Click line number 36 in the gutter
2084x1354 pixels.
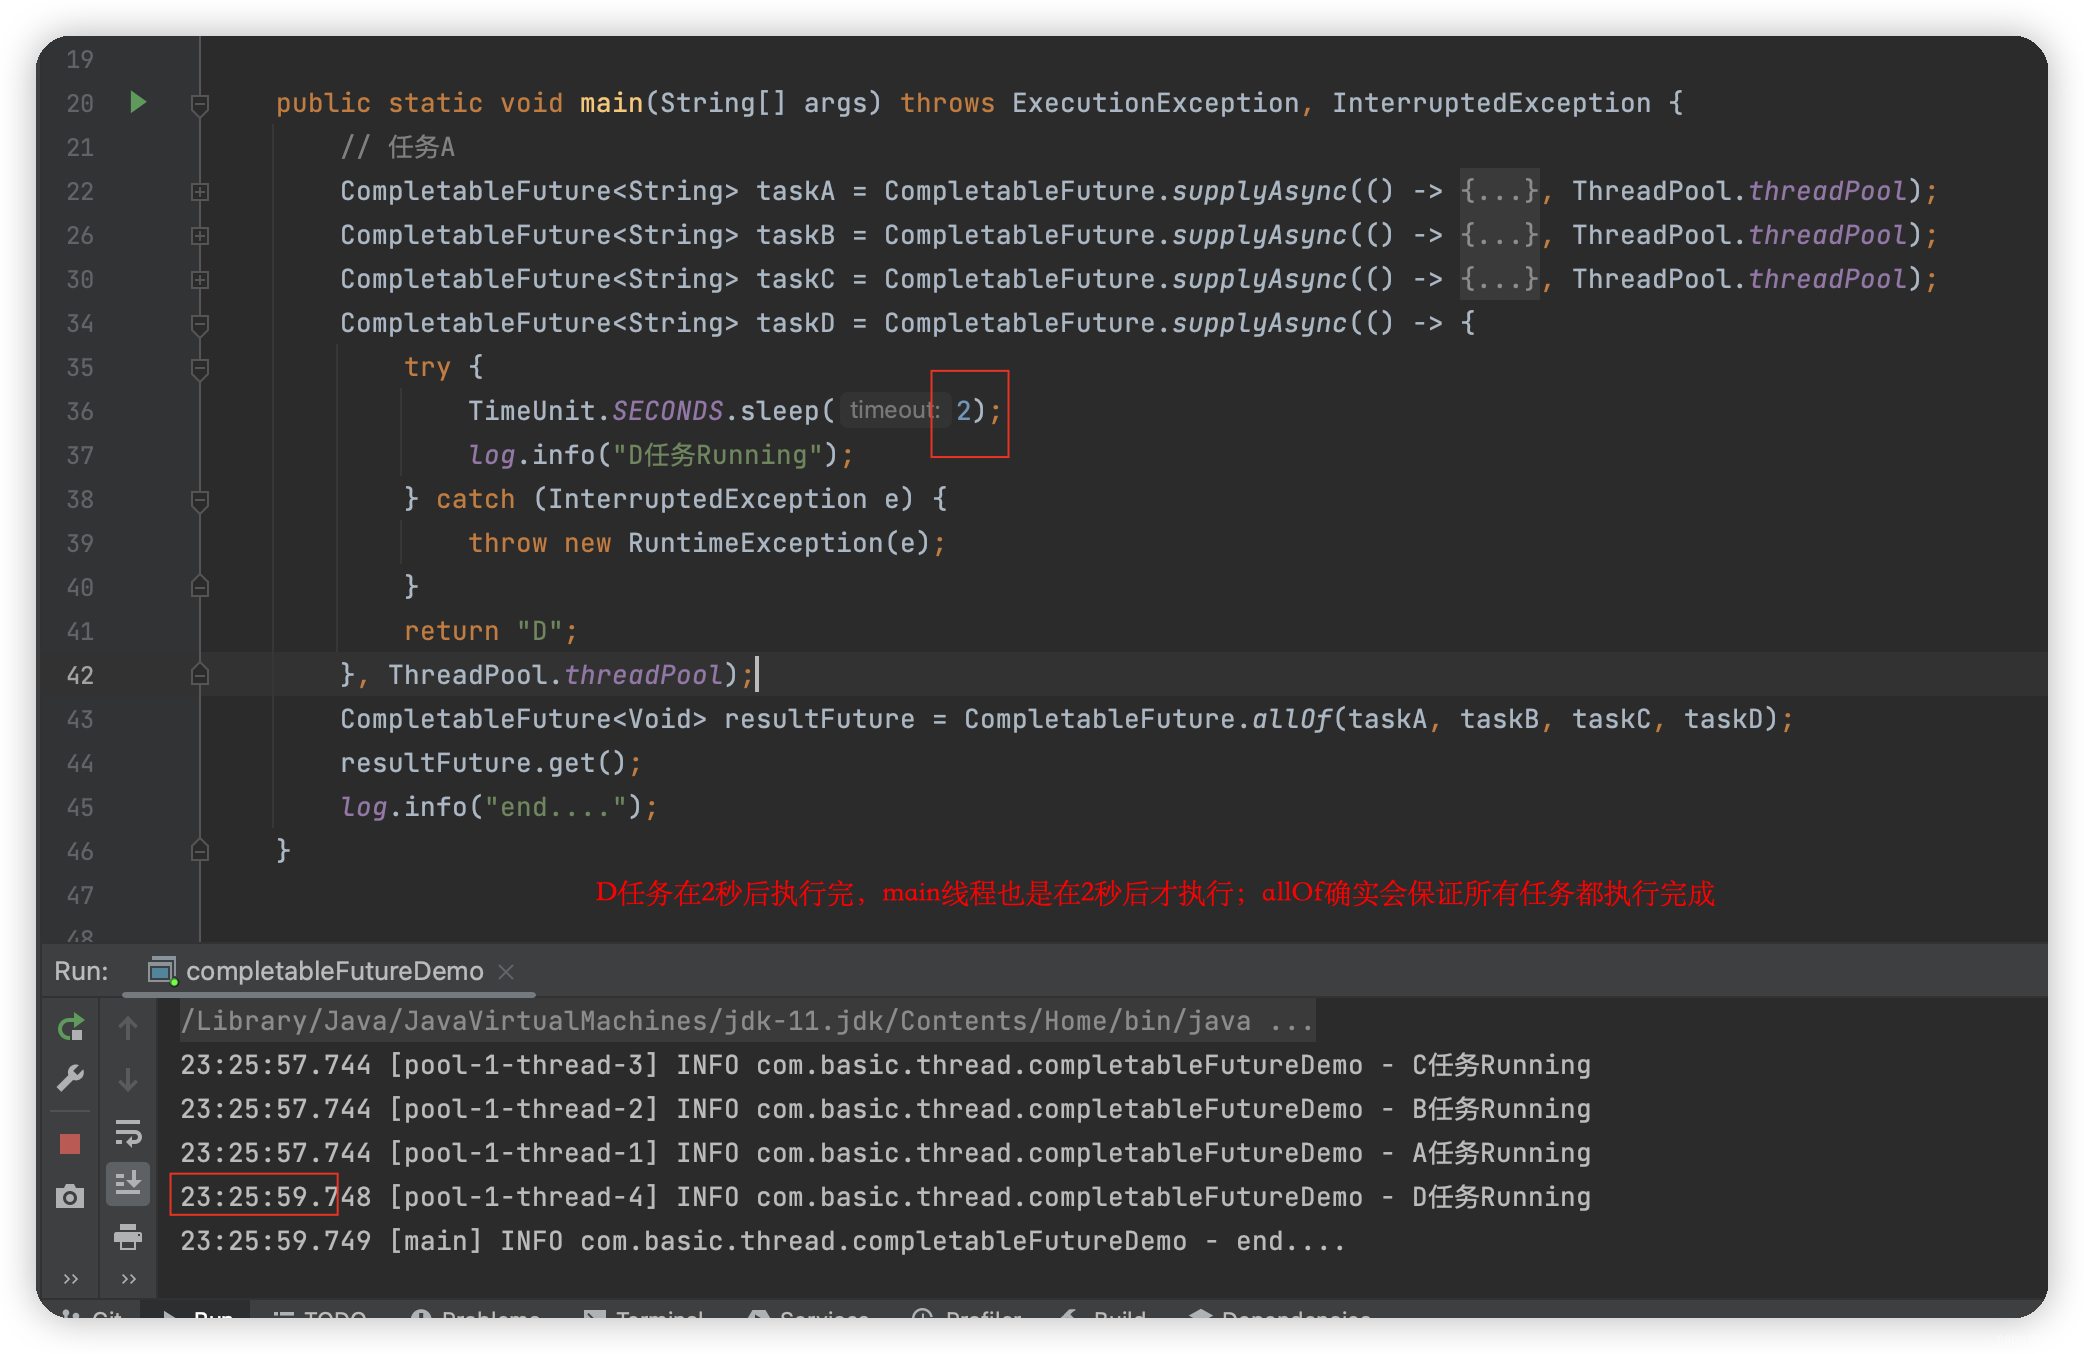[x=80, y=411]
